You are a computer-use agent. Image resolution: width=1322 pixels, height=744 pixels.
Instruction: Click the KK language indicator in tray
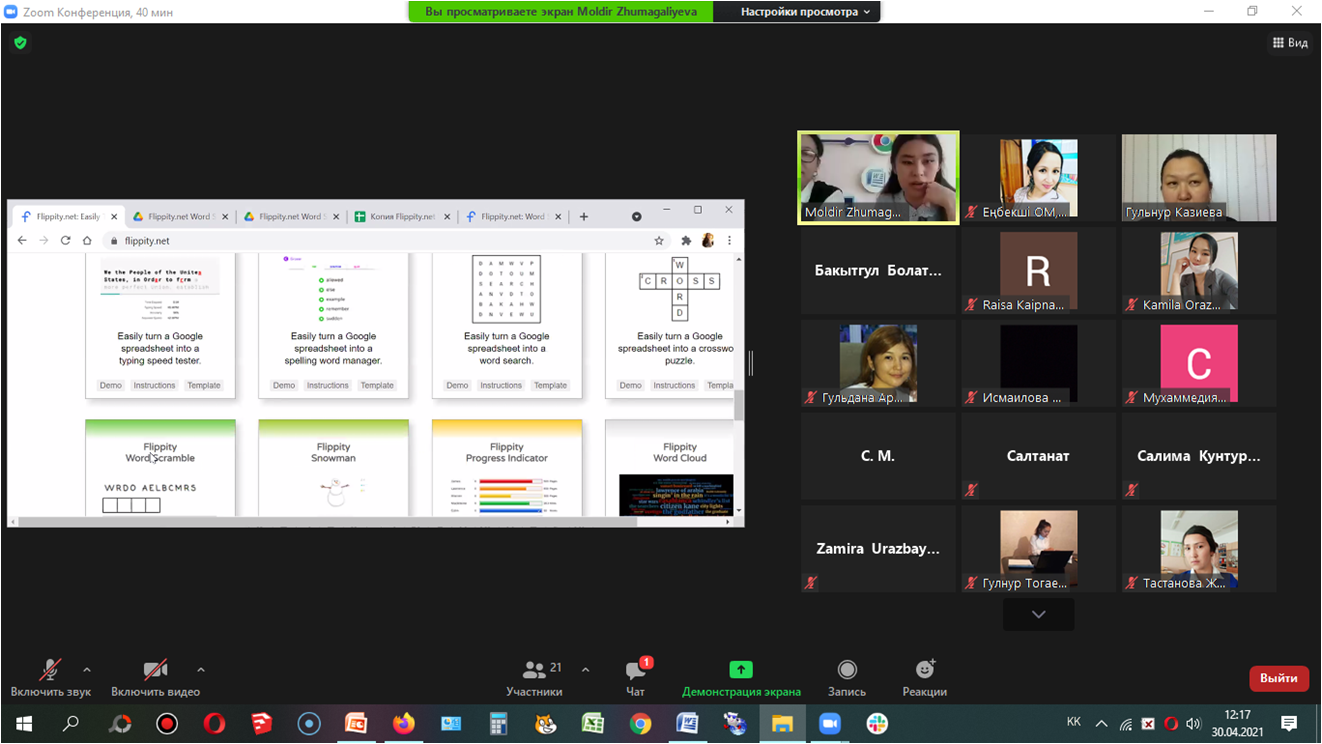click(1074, 722)
